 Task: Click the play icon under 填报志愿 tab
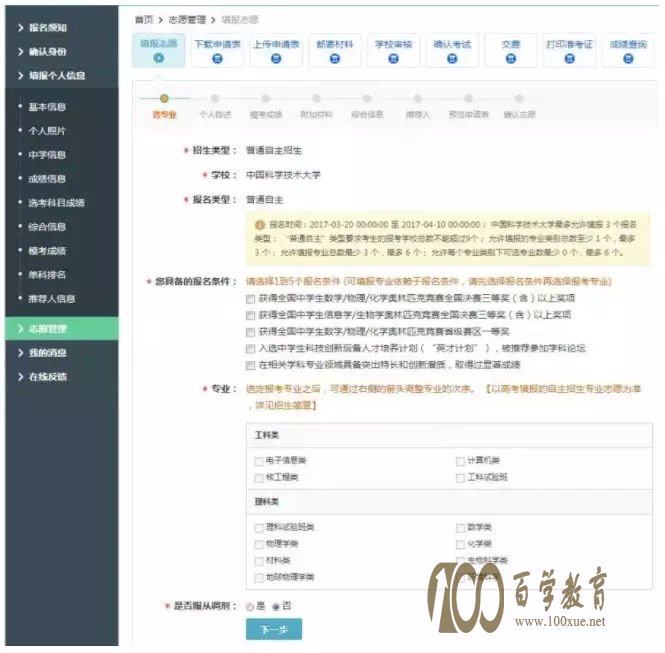[x=159, y=58]
